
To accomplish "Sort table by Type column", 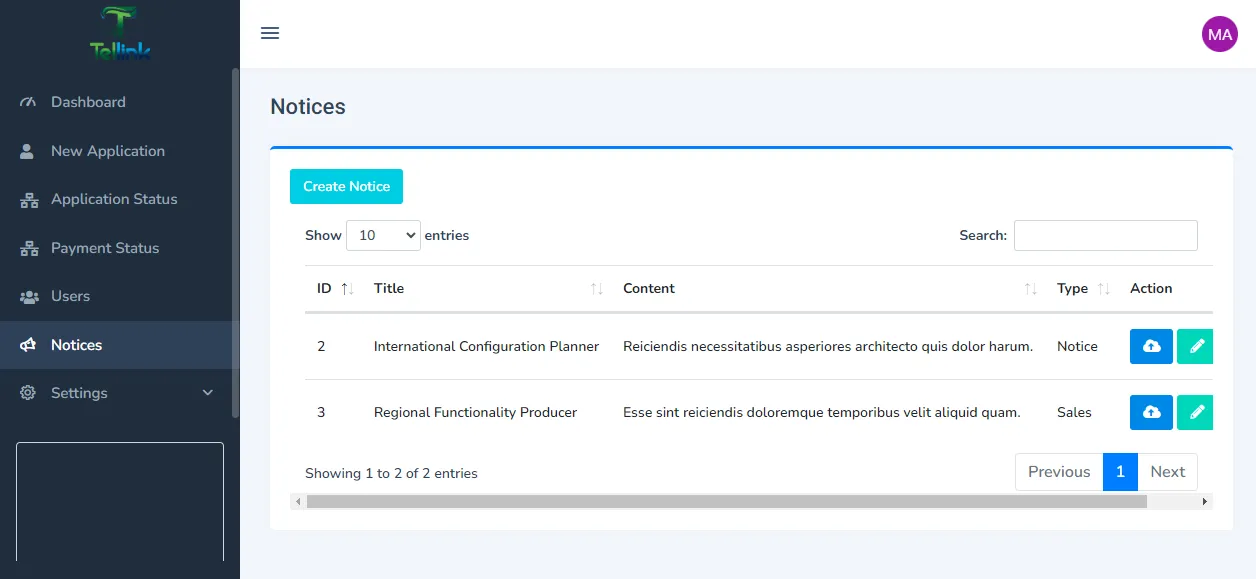I will point(1082,288).
